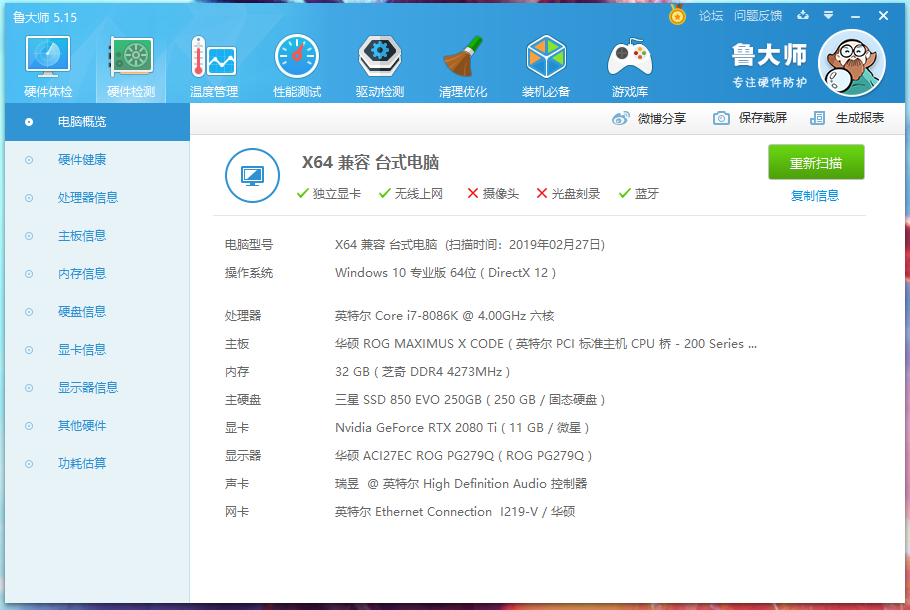The height and width of the screenshot is (610, 910).
Task: Click Windows 10 专业版 64位 text
Action: (x=445, y=273)
